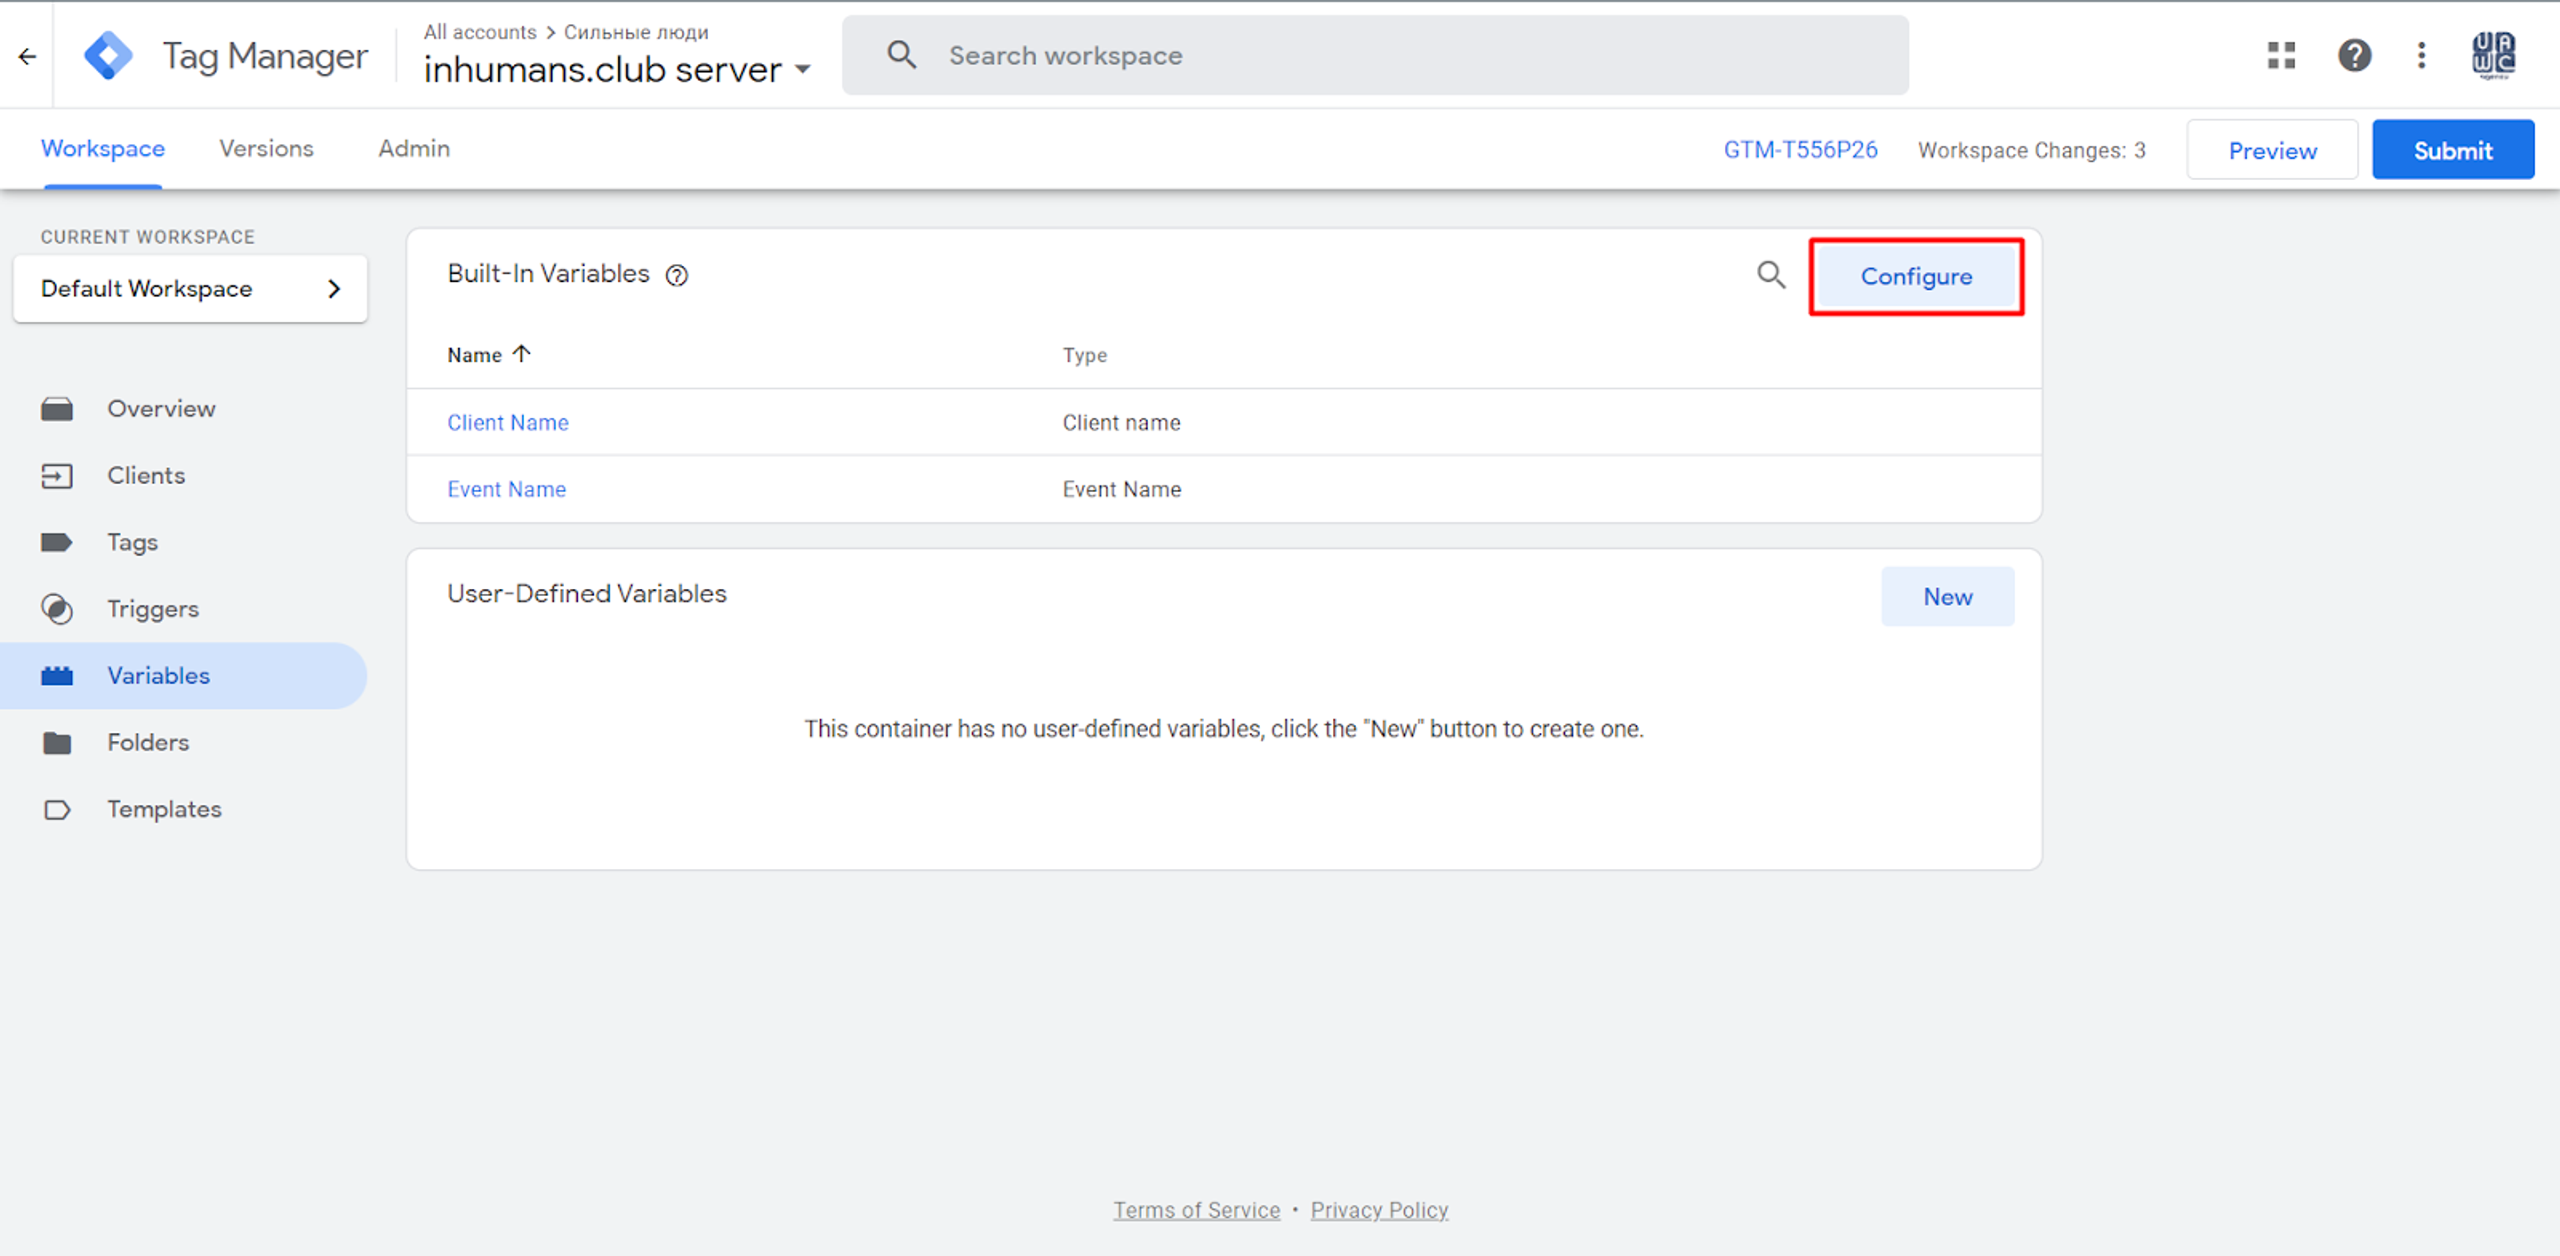
Task: Click the account avatar icon
Action: point(2493,55)
